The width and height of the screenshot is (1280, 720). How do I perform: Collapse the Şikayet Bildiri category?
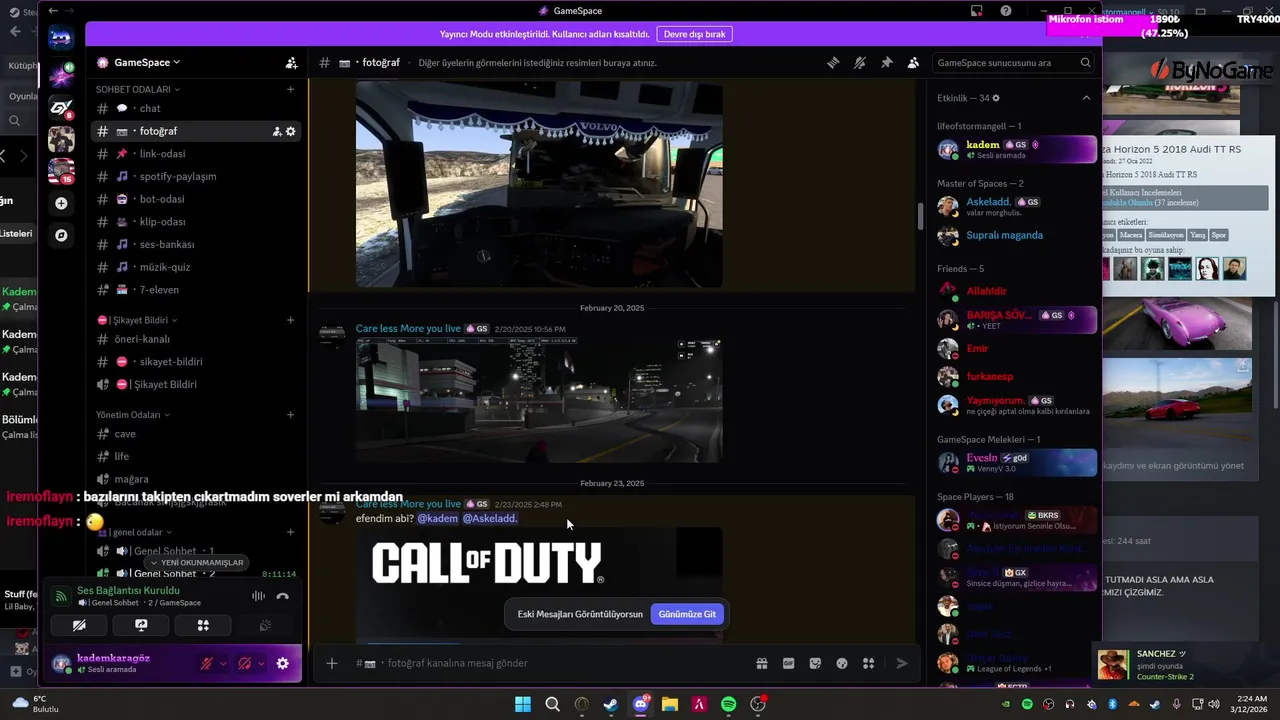[x=137, y=320]
